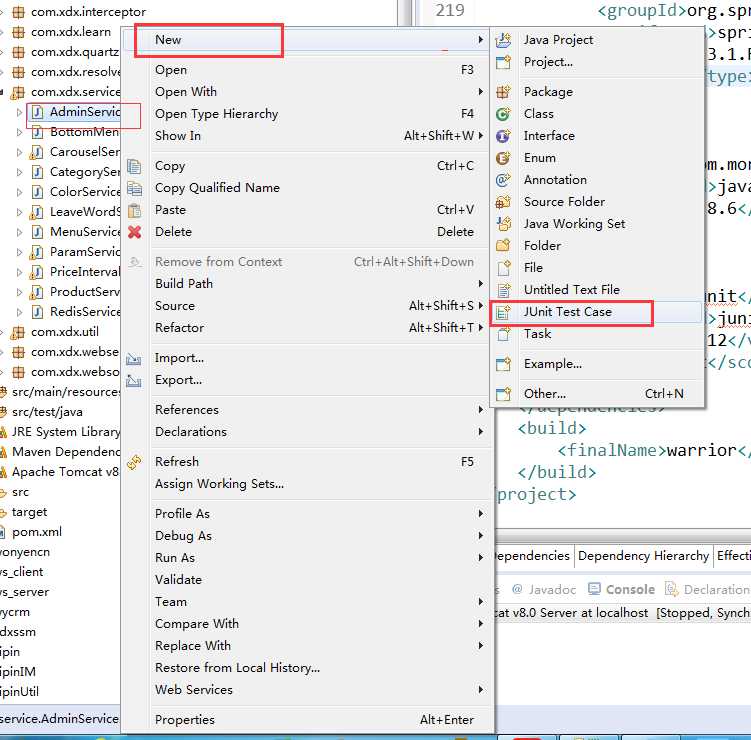Screen dimensions: 751x740
Task: Expand the MenuService tree node arrow
Action: click(19, 232)
